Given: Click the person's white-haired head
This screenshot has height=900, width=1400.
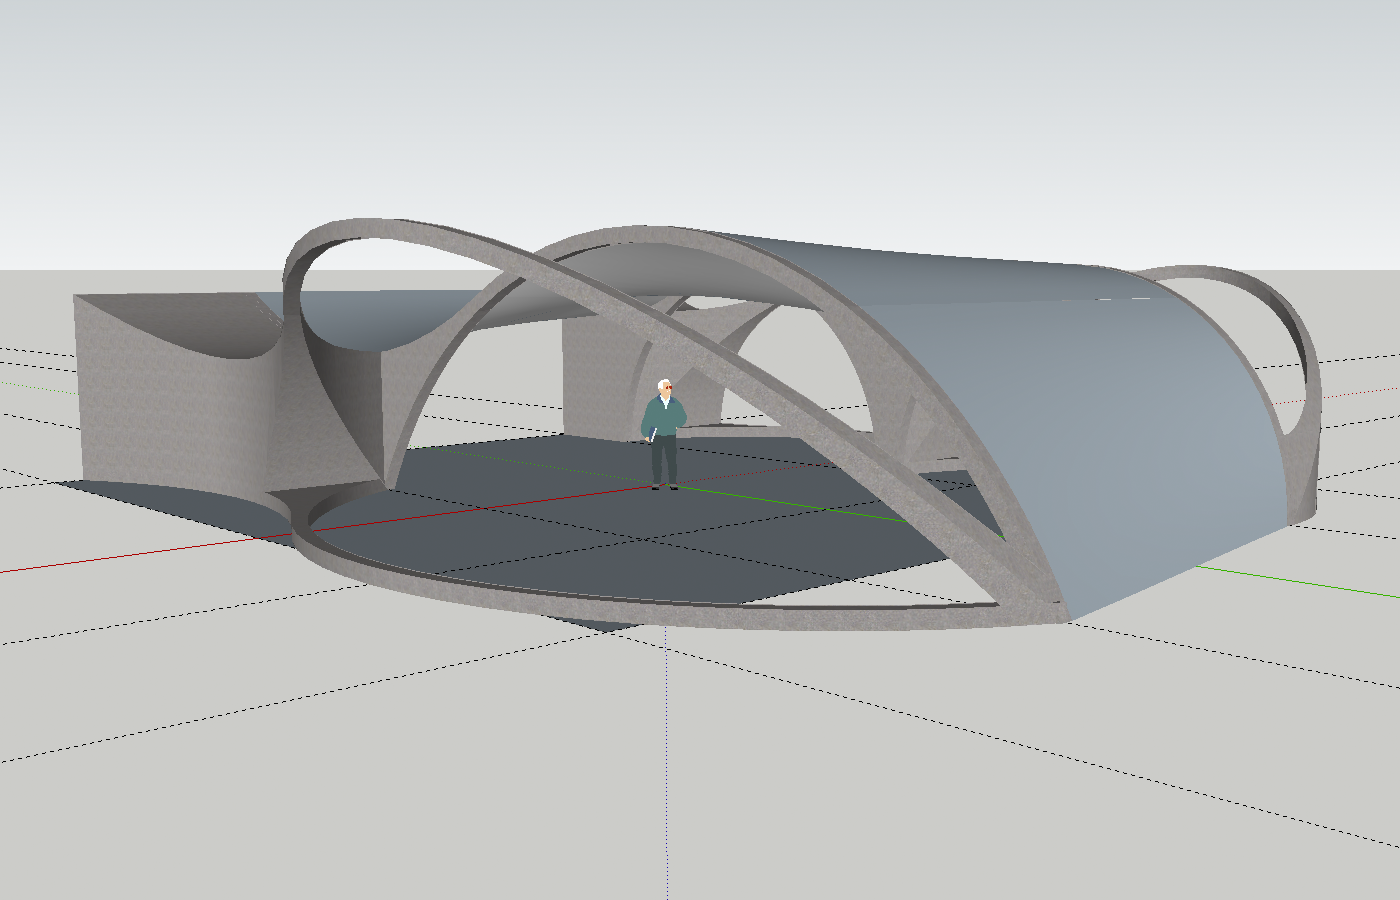Looking at the screenshot, I should (x=664, y=387).
